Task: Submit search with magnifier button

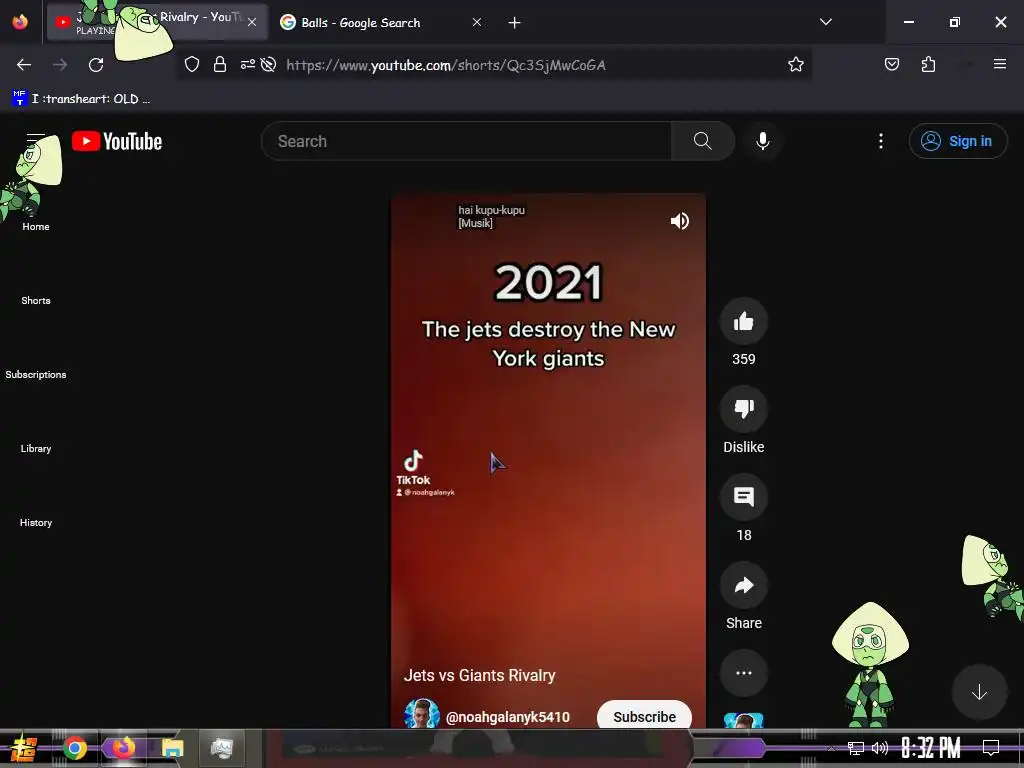Action: tap(703, 141)
